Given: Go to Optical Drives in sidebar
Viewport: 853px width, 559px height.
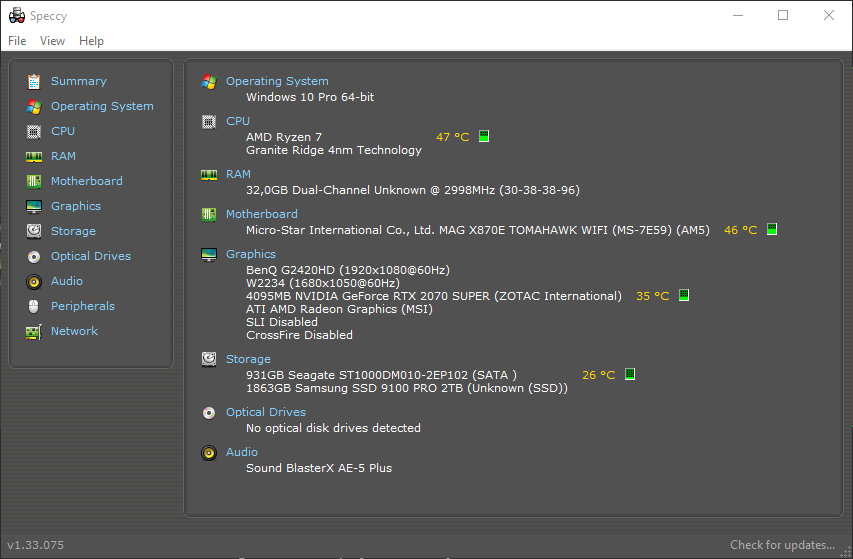Looking at the screenshot, I should (x=91, y=256).
